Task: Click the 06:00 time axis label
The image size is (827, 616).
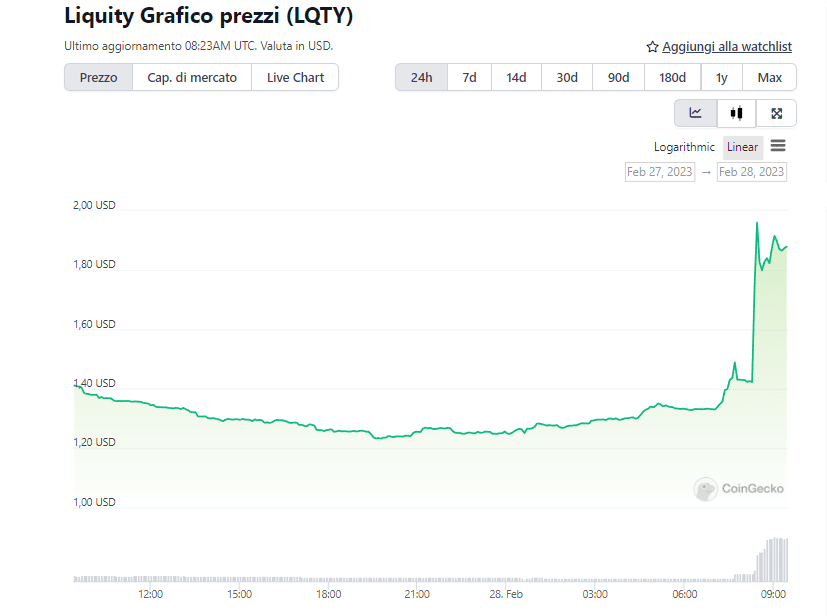Action: [x=685, y=594]
